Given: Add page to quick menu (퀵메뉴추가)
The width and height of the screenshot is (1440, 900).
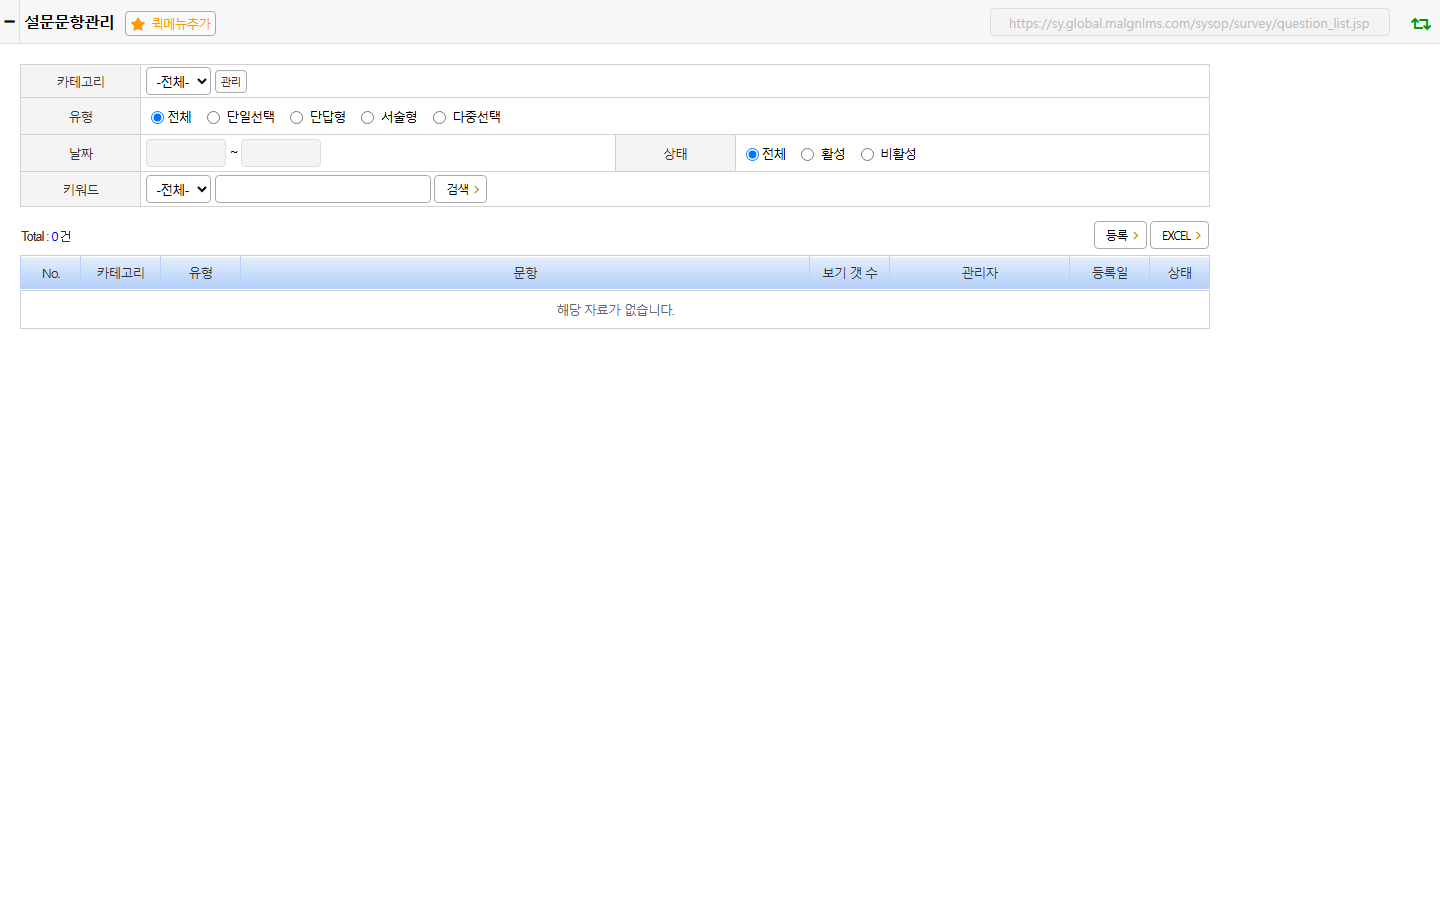Looking at the screenshot, I should tap(170, 23).
